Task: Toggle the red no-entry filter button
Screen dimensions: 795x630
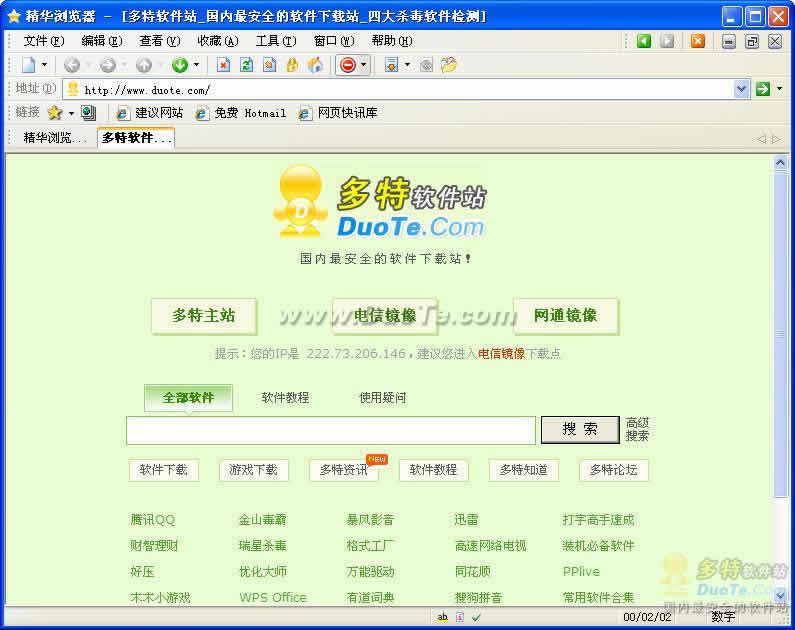Action: pos(348,65)
